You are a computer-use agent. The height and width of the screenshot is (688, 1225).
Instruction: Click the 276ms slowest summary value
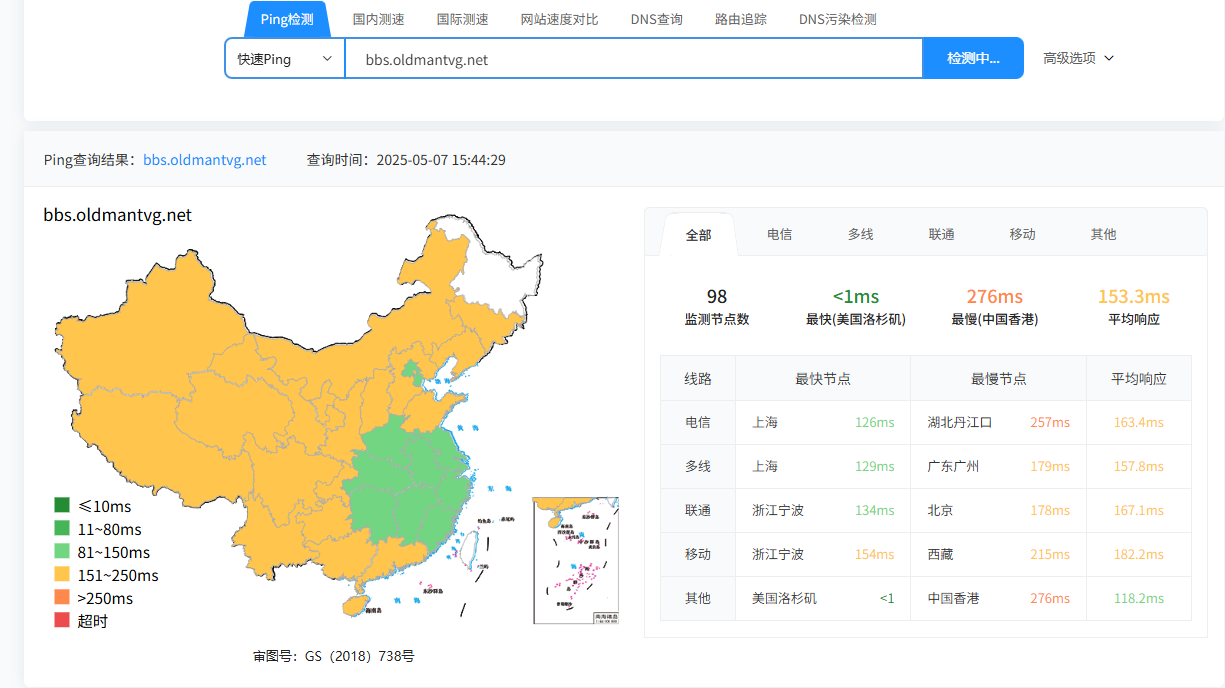tap(995, 297)
